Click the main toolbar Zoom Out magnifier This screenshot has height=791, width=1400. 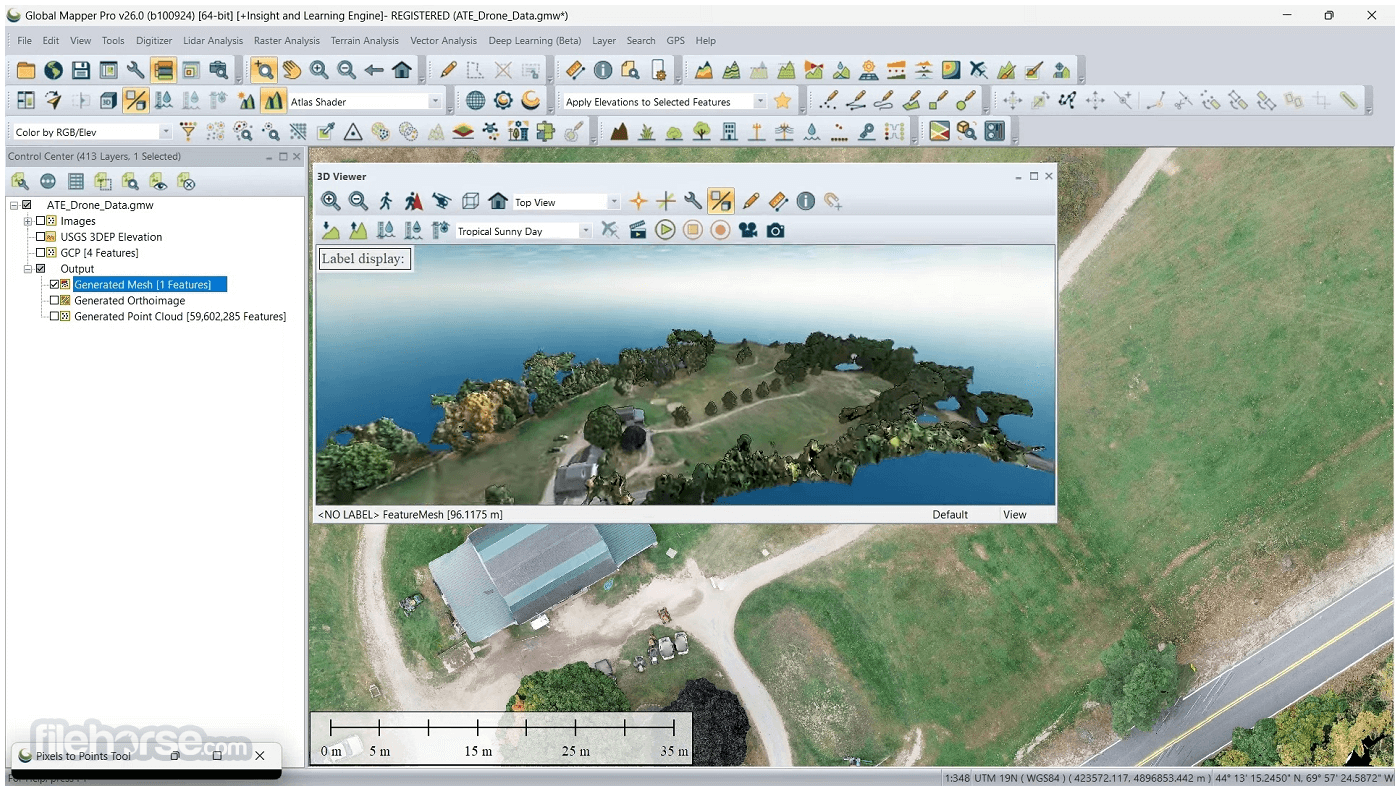pyautogui.click(x=346, y=70)
